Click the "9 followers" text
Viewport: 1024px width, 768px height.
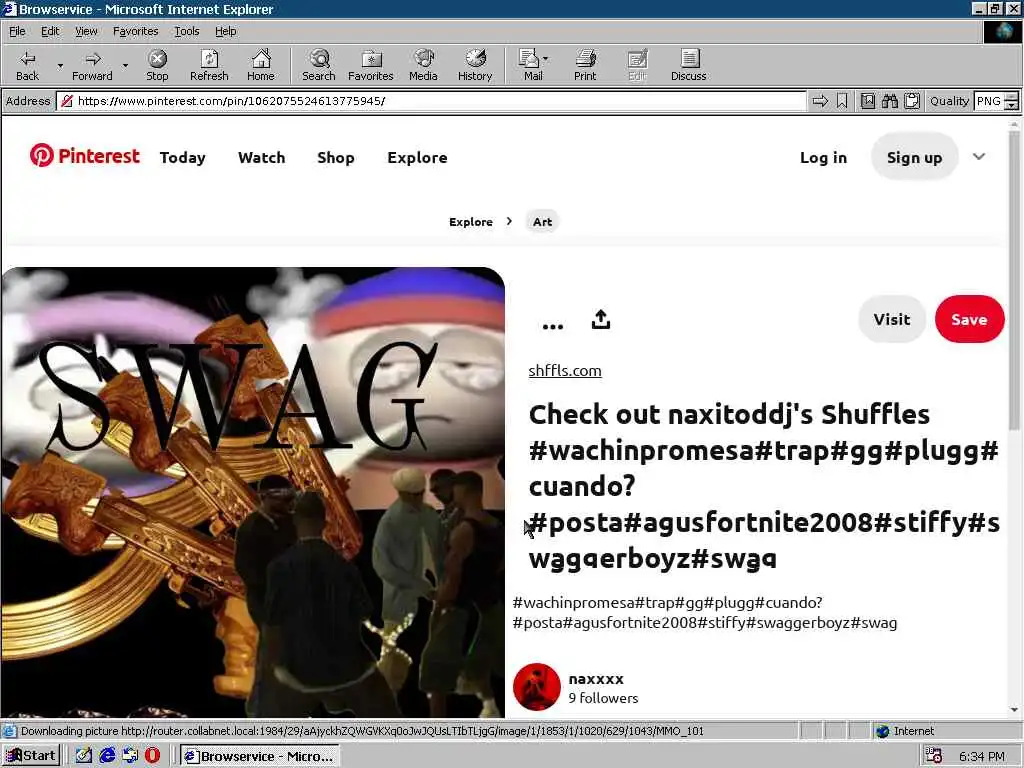tap(603, 698)
